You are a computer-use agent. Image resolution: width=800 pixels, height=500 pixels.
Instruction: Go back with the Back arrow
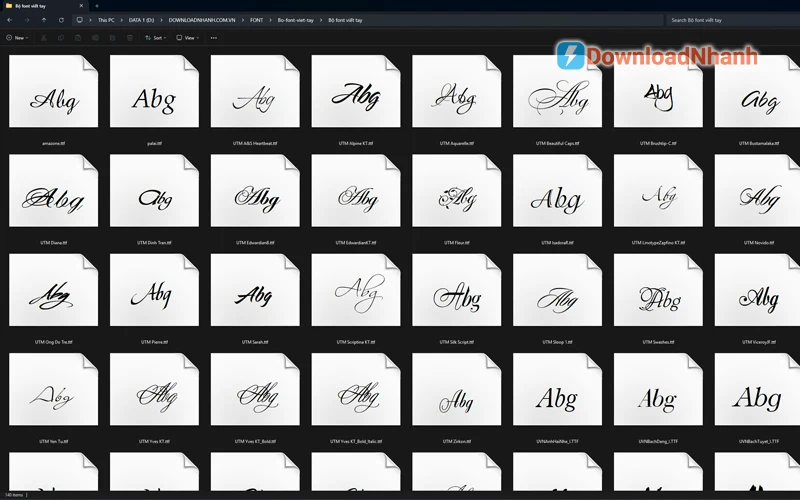point(10,20)
